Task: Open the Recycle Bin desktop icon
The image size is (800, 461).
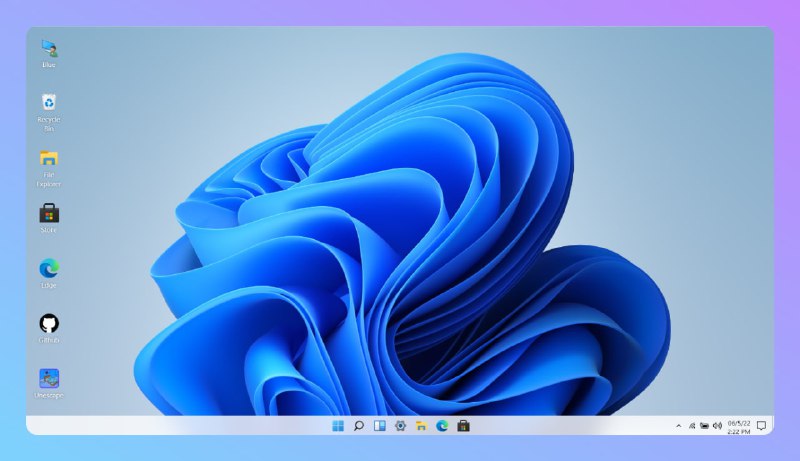Action: [x=49, y=112]
